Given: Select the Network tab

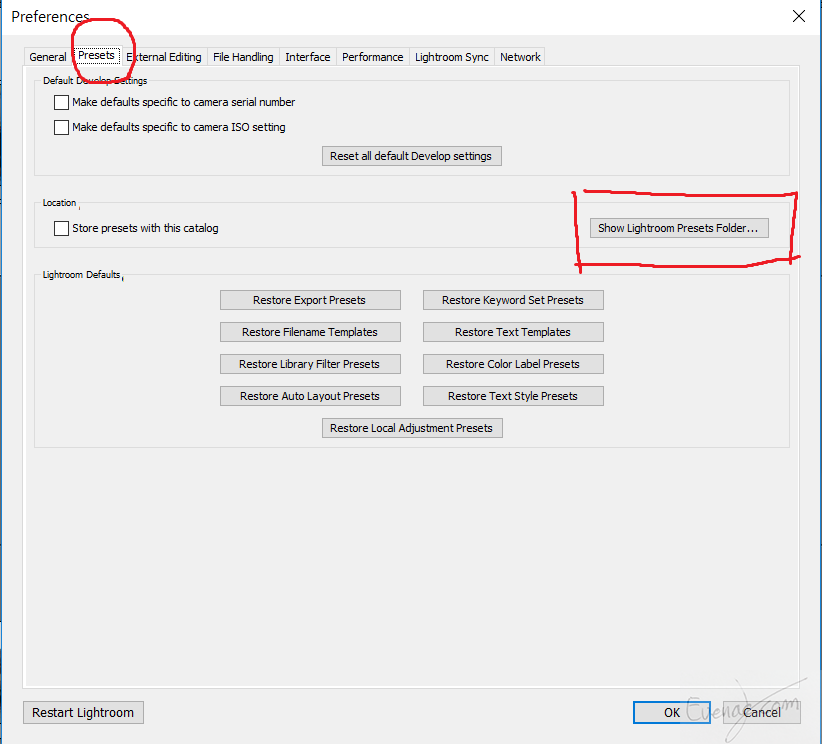Looking at the screenshot, I should click(520, 57).
